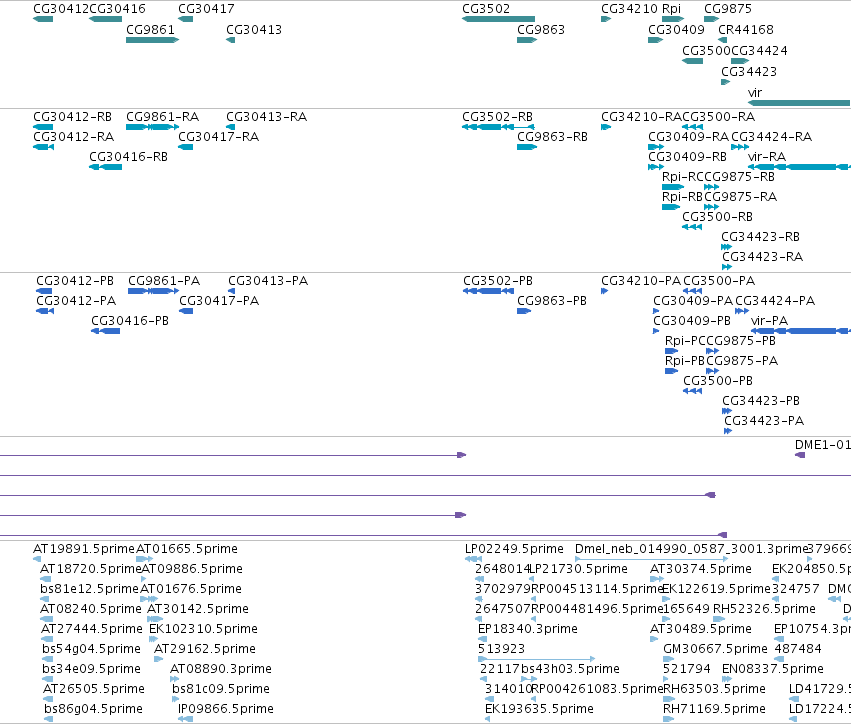The width and height of the screenshot is (851, 724).
Task: Select protein CG30416-PB
Action: click(130, 321)
